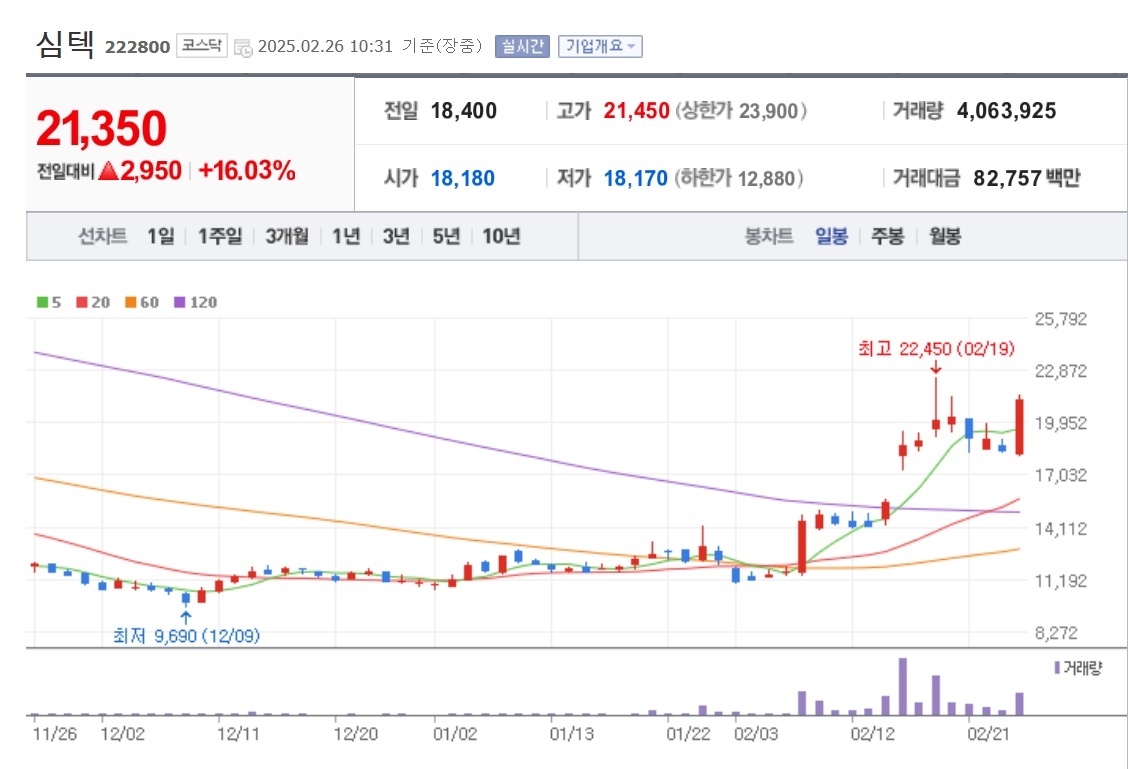
Task: Click the green 5-day moving average swatch
Action: [x=42, y=302]
